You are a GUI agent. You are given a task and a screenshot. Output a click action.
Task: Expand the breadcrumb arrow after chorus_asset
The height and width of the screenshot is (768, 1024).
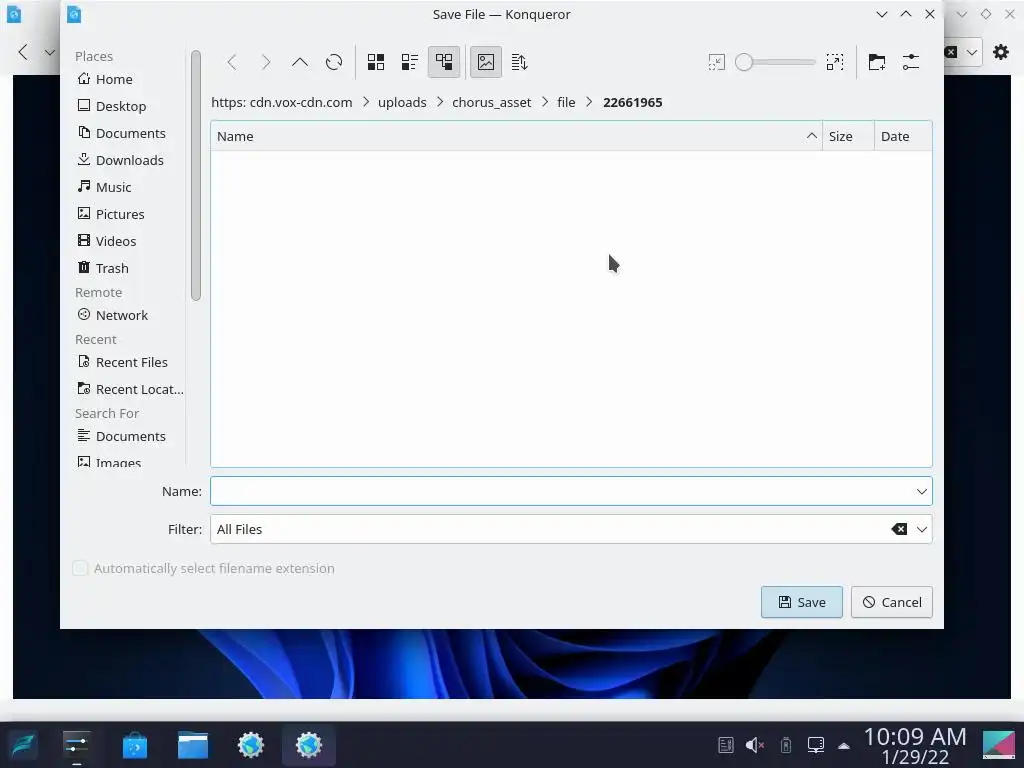(545, 103)
